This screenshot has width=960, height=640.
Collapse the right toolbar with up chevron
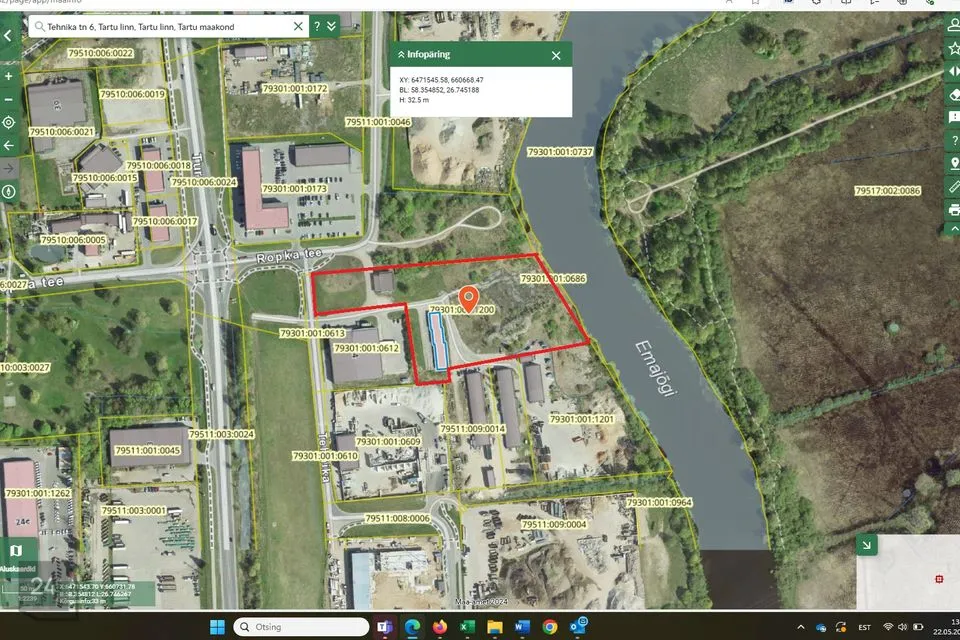(953, 231)
